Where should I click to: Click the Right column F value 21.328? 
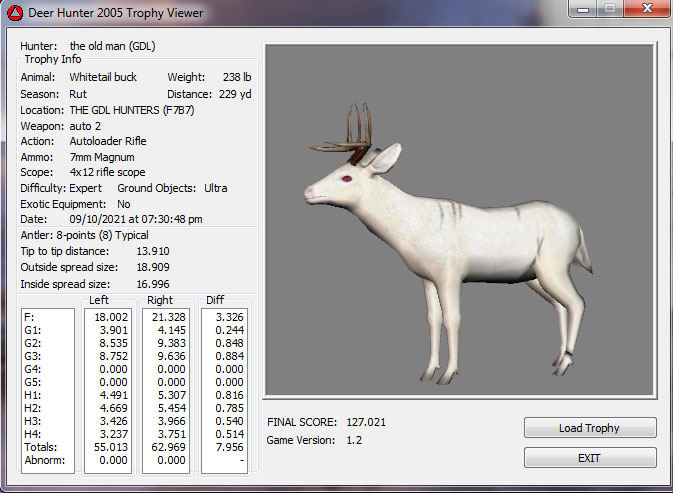click(x=164, y=316)
